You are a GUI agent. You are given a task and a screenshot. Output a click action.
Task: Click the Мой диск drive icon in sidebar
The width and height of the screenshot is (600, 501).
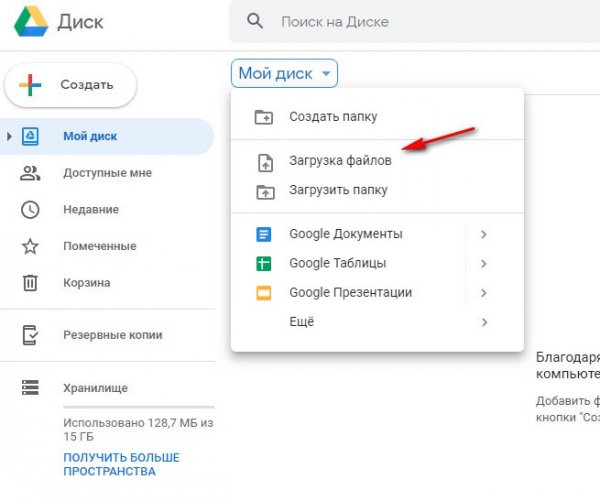pyautogui.click(x=30, y=136)
